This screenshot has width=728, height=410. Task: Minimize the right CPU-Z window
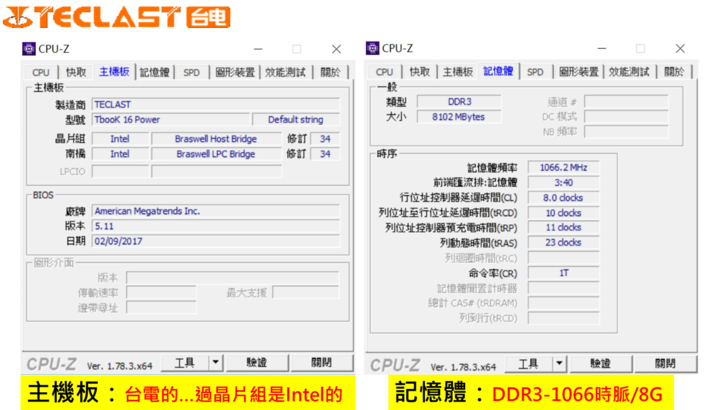[x=603, y=48]
